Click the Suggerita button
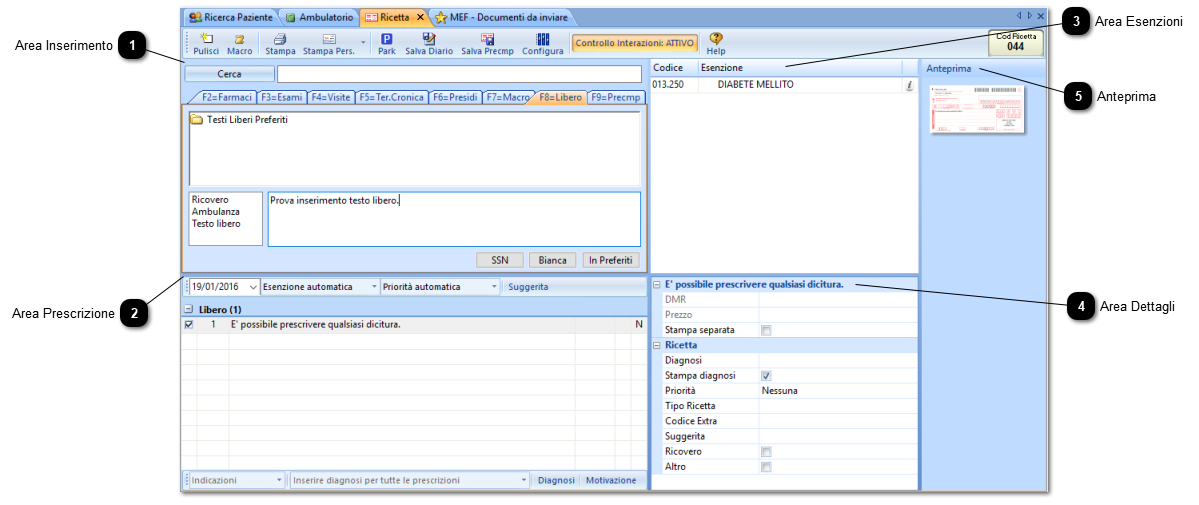The width and height of the screenshot is (1199, 505). [529, 287]
